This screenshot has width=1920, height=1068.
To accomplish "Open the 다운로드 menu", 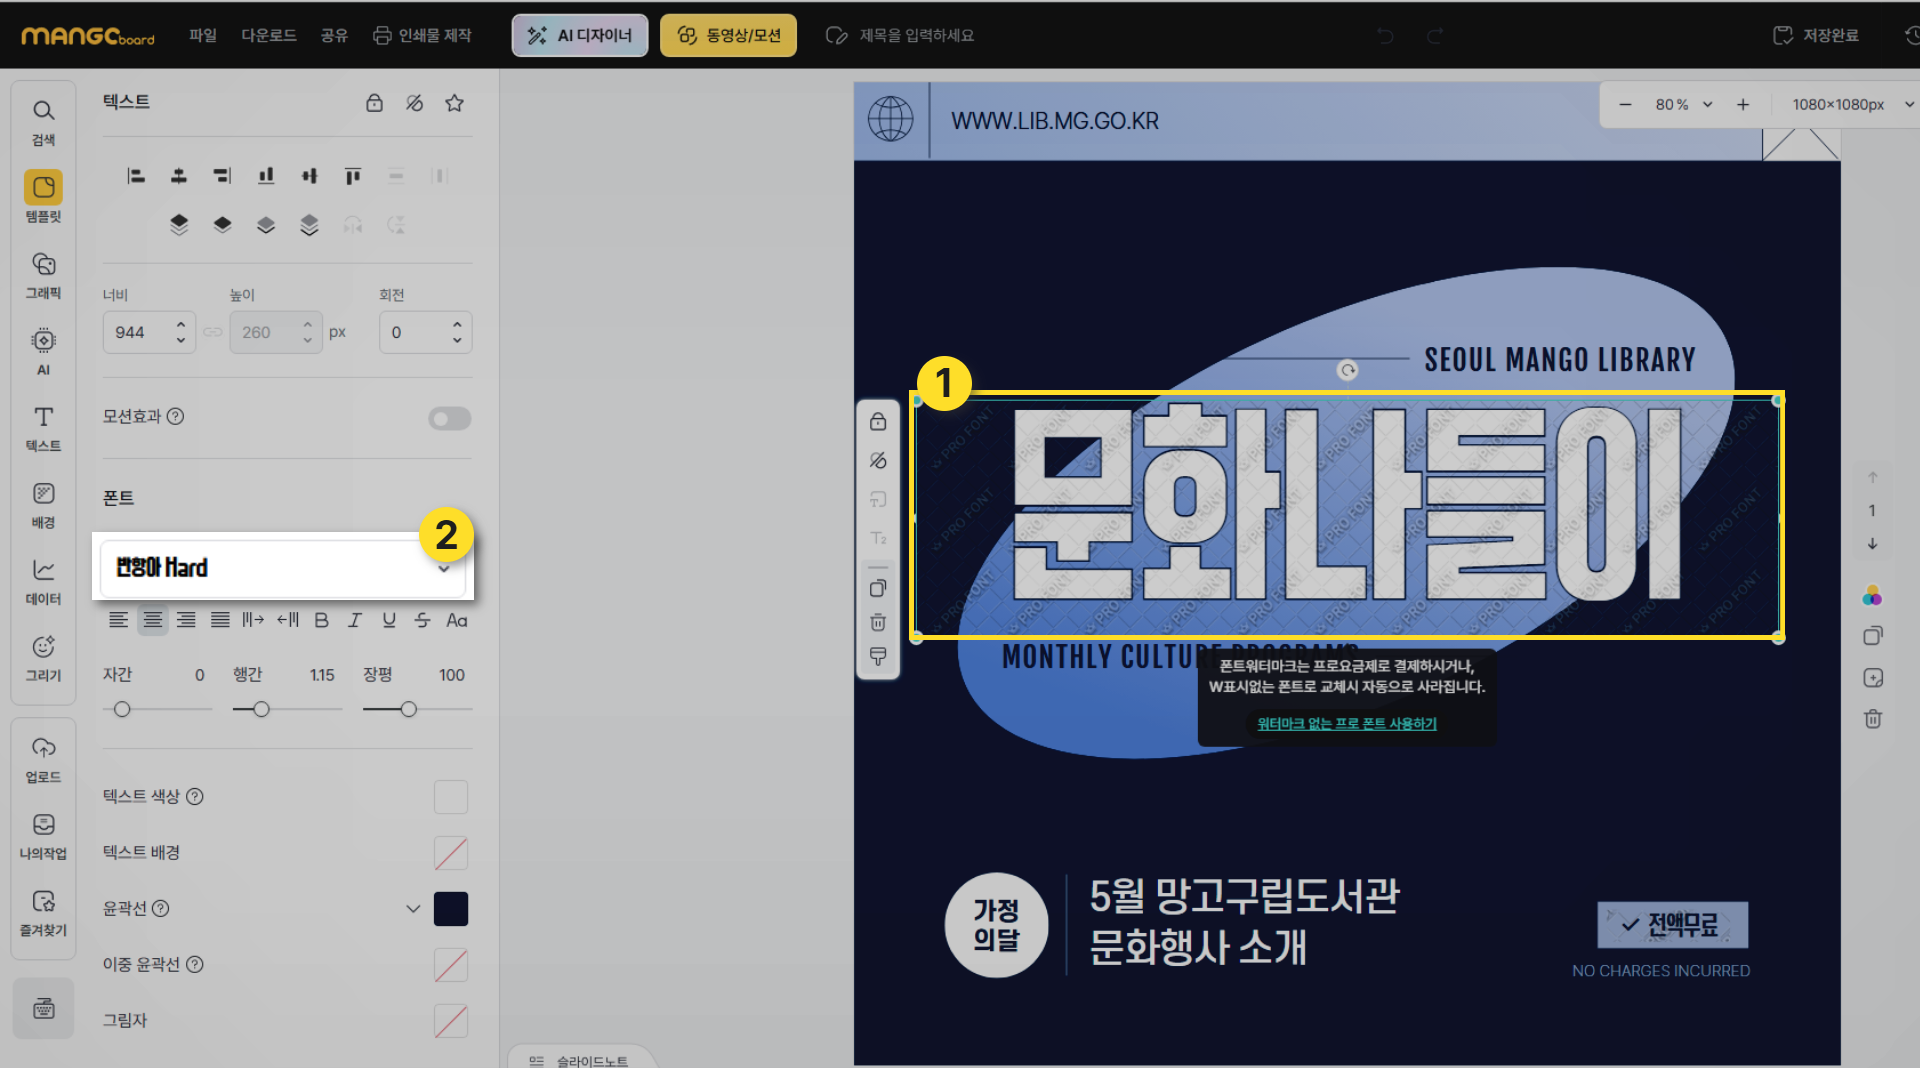I will point(268,35).
